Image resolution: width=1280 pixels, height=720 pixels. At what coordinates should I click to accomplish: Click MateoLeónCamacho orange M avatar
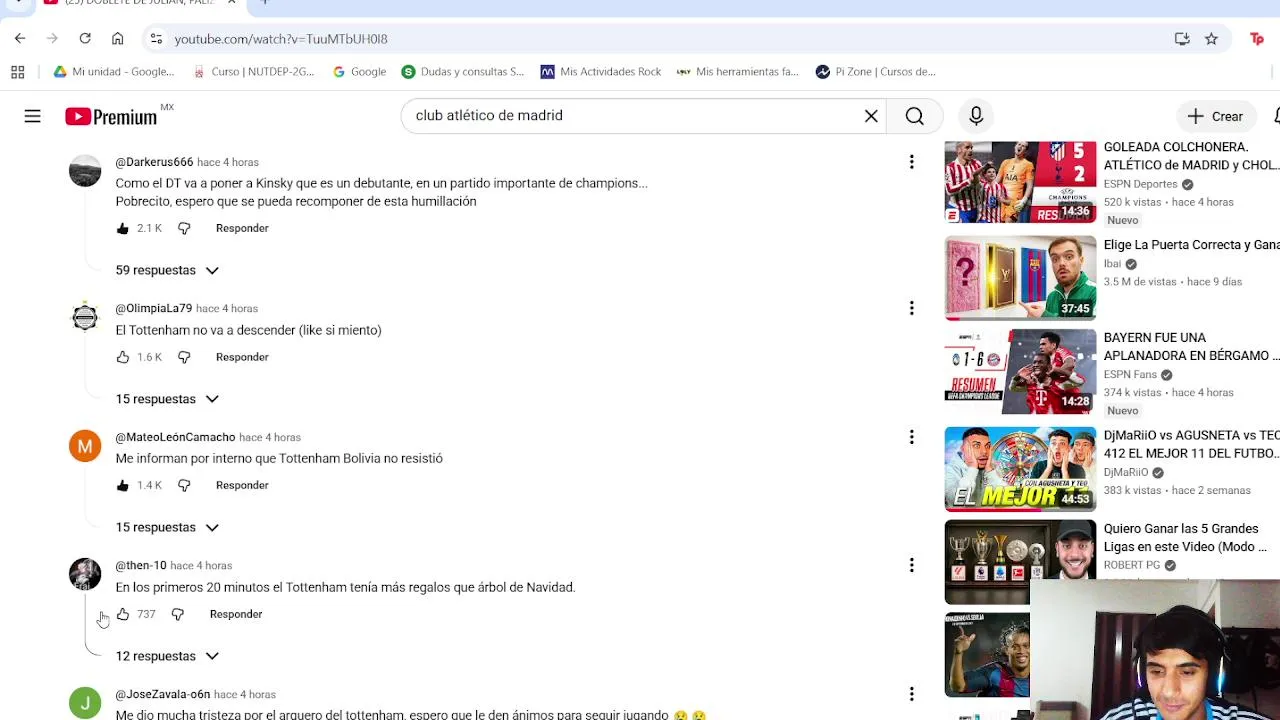85,446
